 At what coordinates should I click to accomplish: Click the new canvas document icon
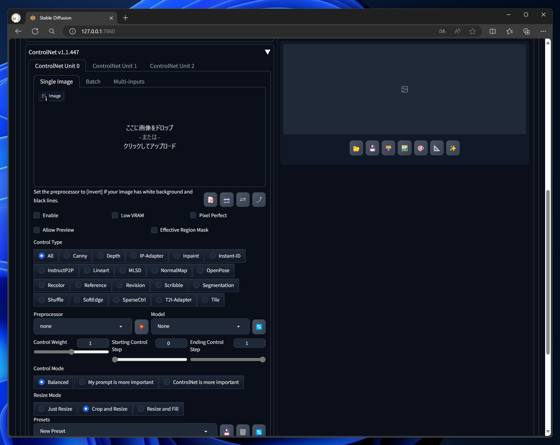pyautogui.click(x=210, y=200)
